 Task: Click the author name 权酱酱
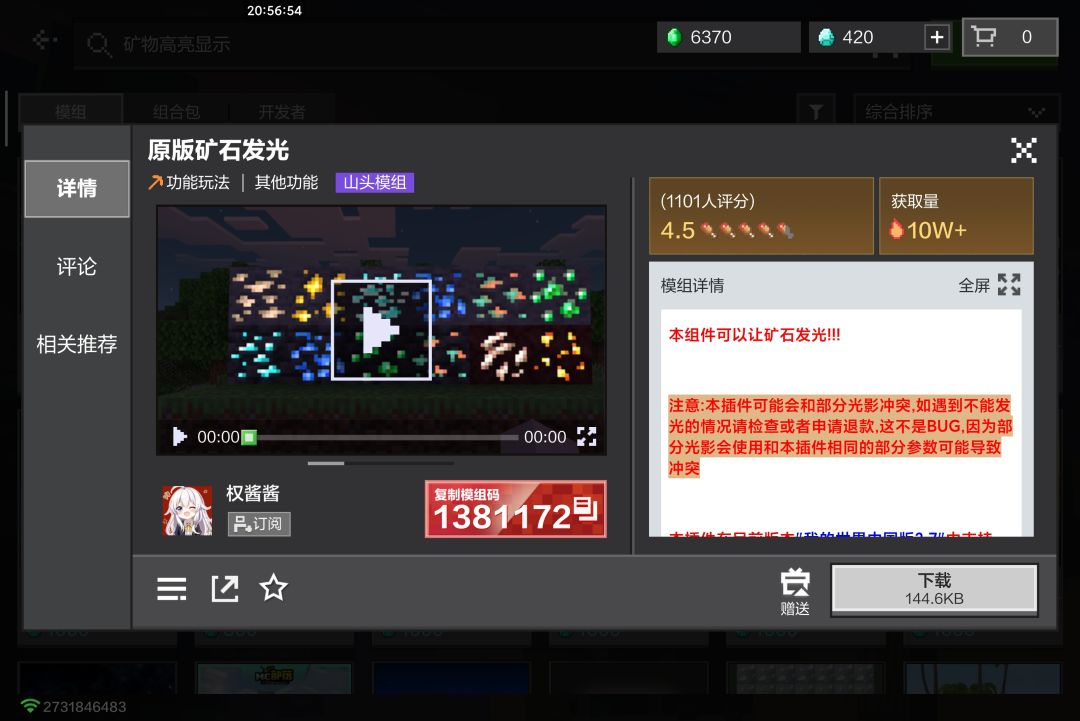point(253,493)
